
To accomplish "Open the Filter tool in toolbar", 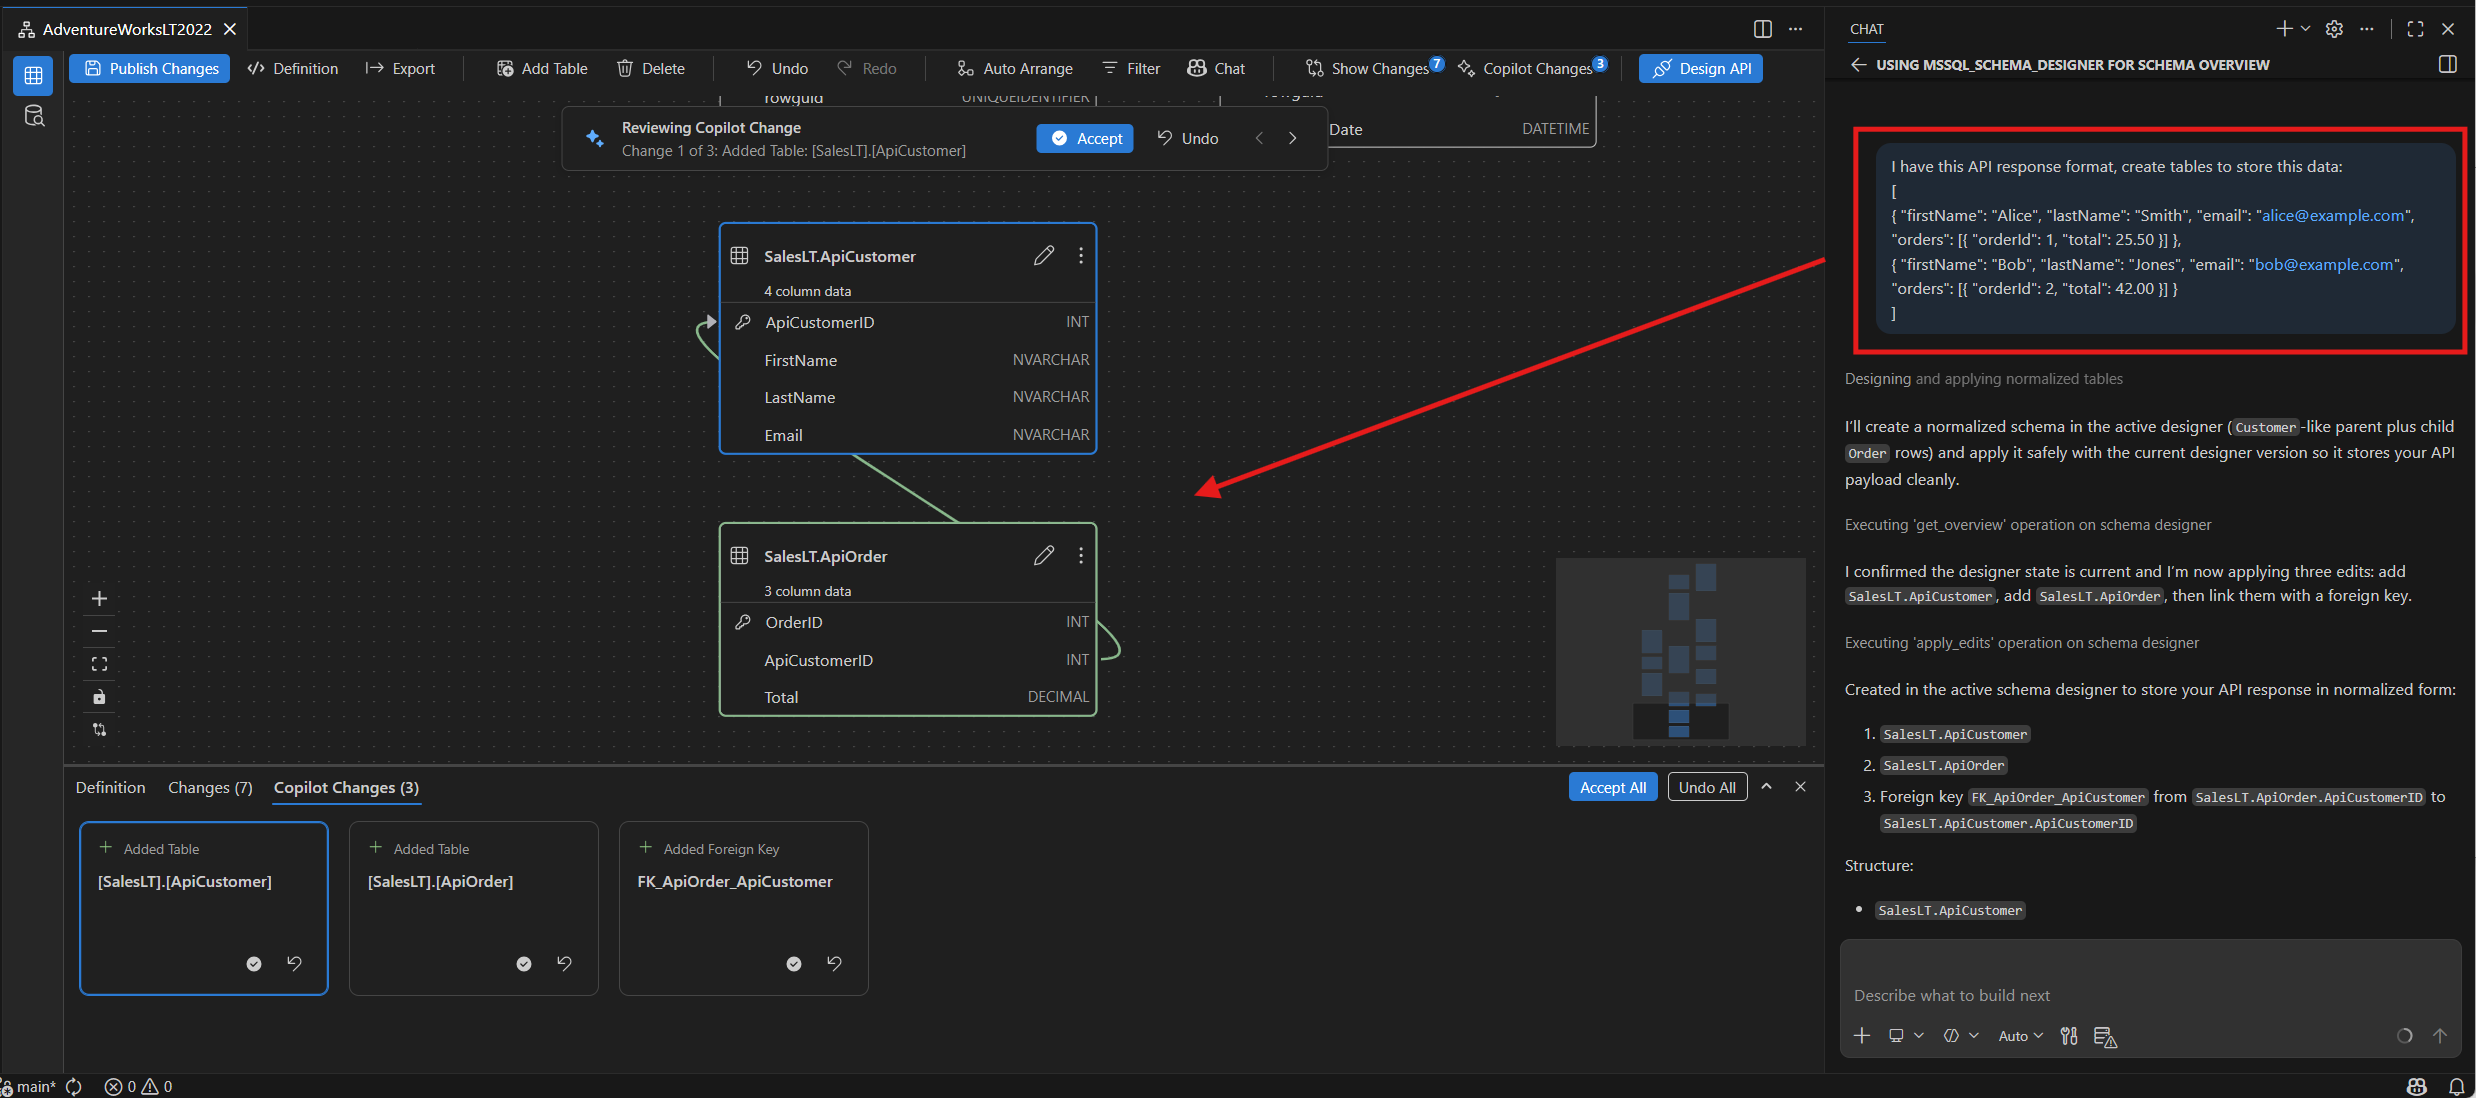I will [x=1131, y=68].
